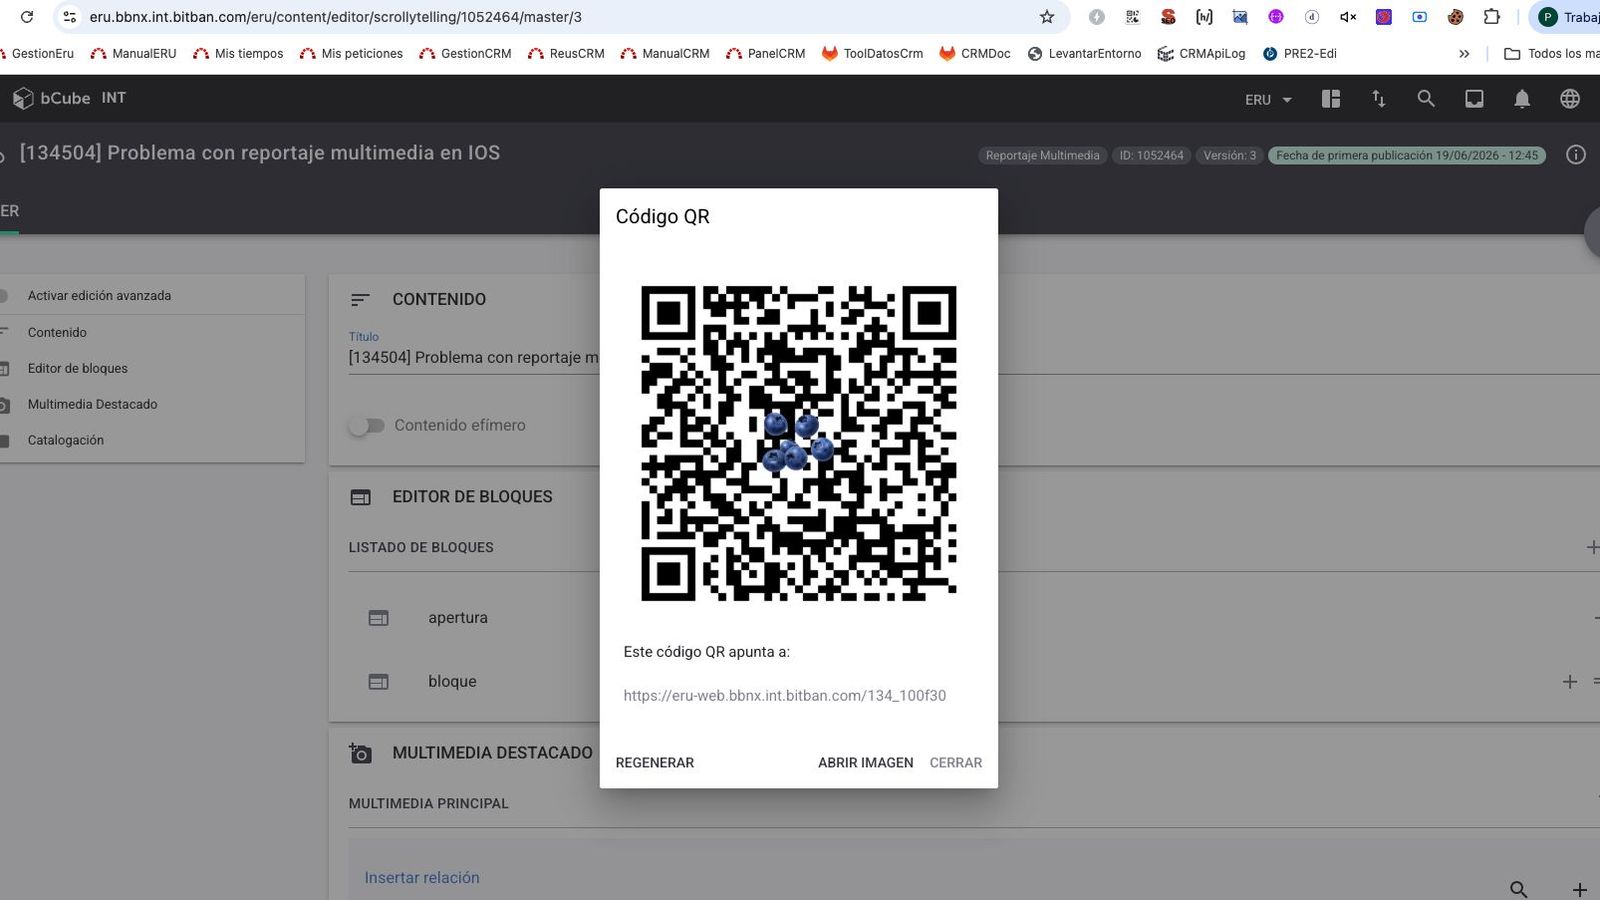This screenshot has width=1600, height=900.
Task: Click the add plus icon on Listado de bloques
Action: click(x=1592, y=547)
